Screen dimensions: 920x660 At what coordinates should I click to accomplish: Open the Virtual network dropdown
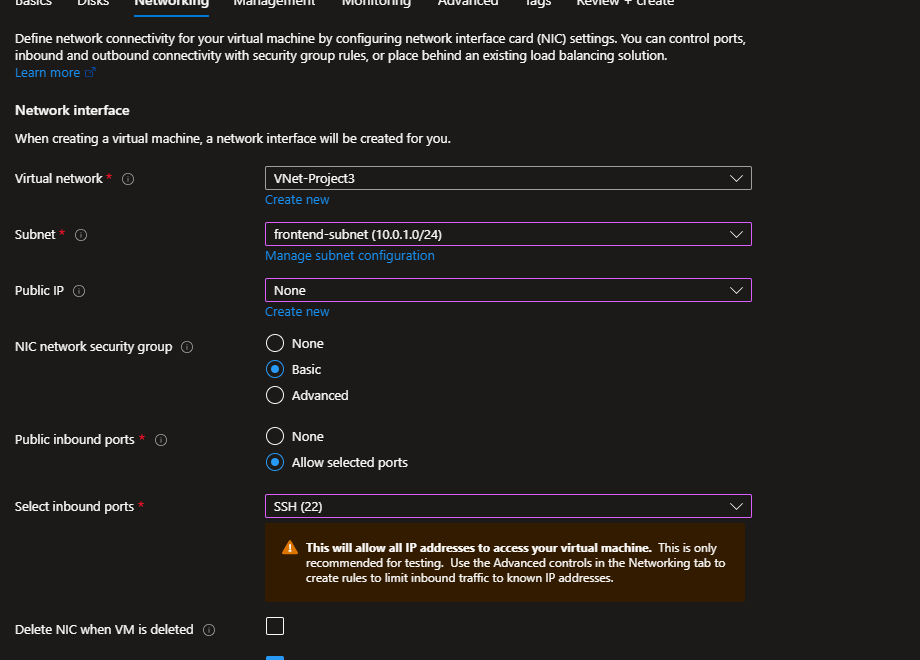tap(507, 178)
